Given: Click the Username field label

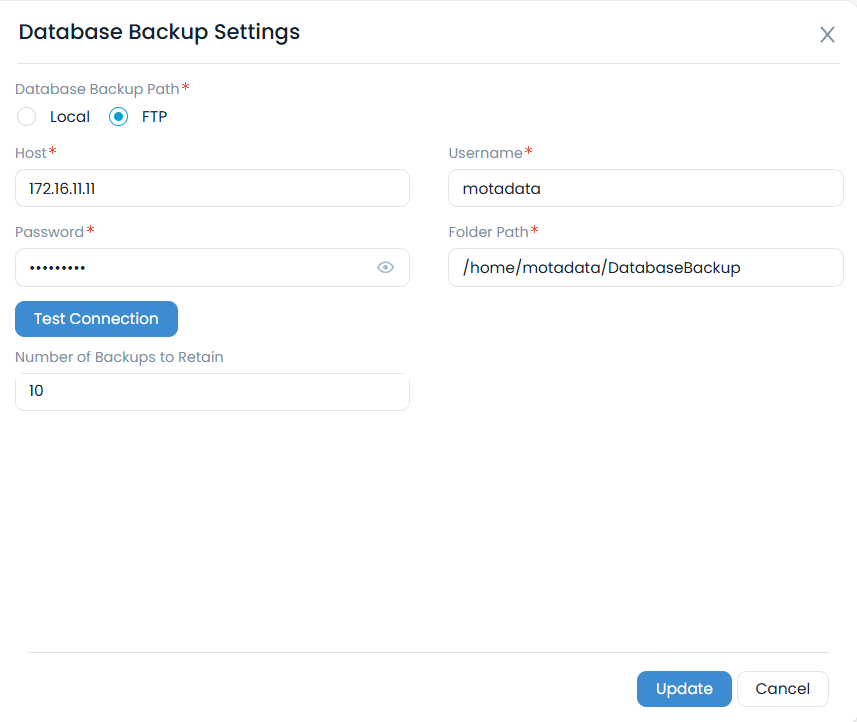Looking at the screenshot, I should (485, 153).
